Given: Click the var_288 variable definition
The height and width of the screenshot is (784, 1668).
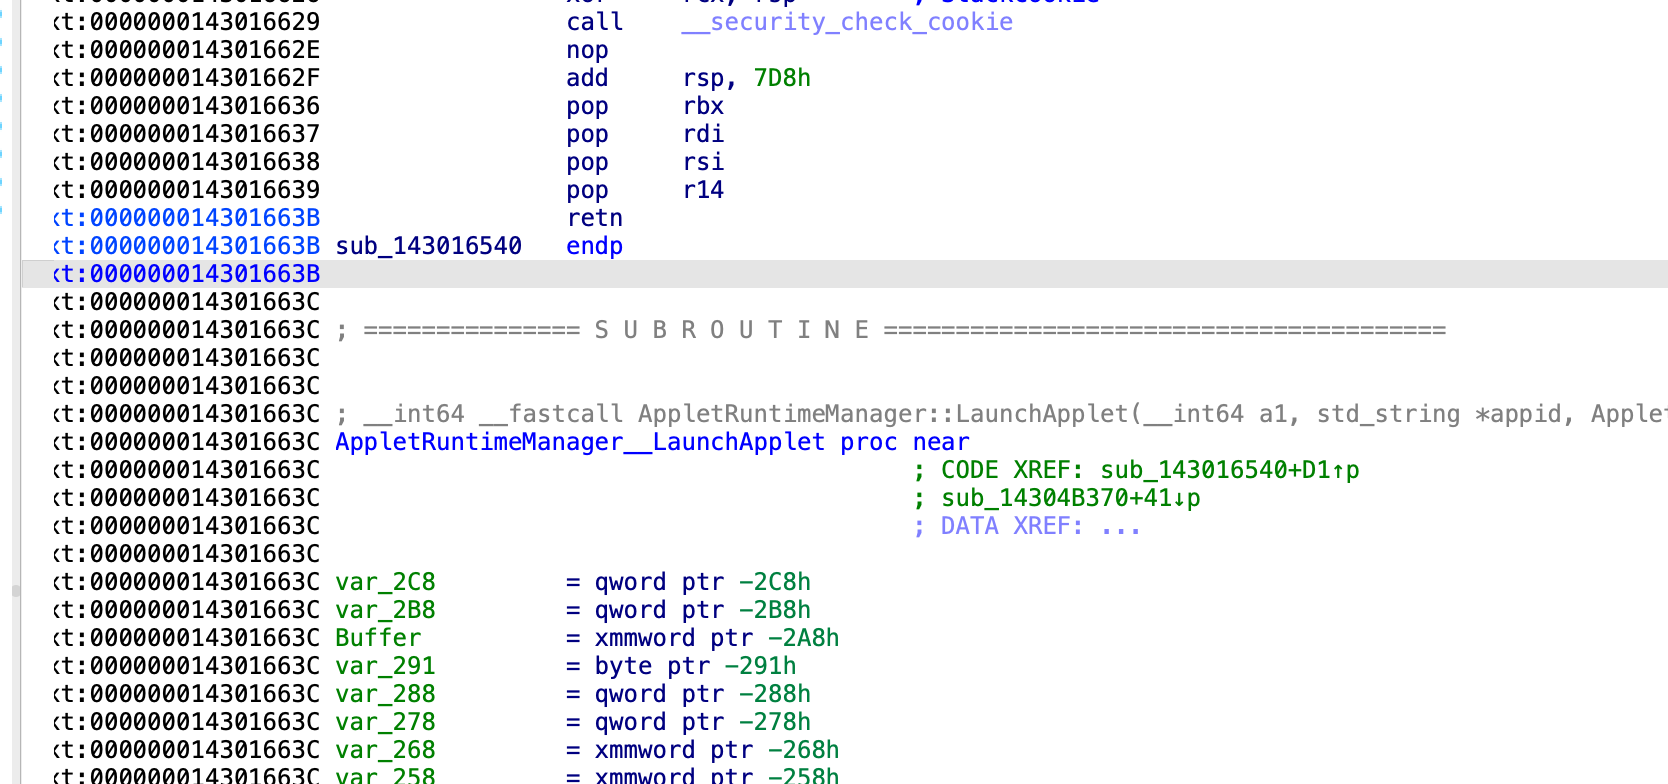Looking at the screenshot, I should (385, 694).
